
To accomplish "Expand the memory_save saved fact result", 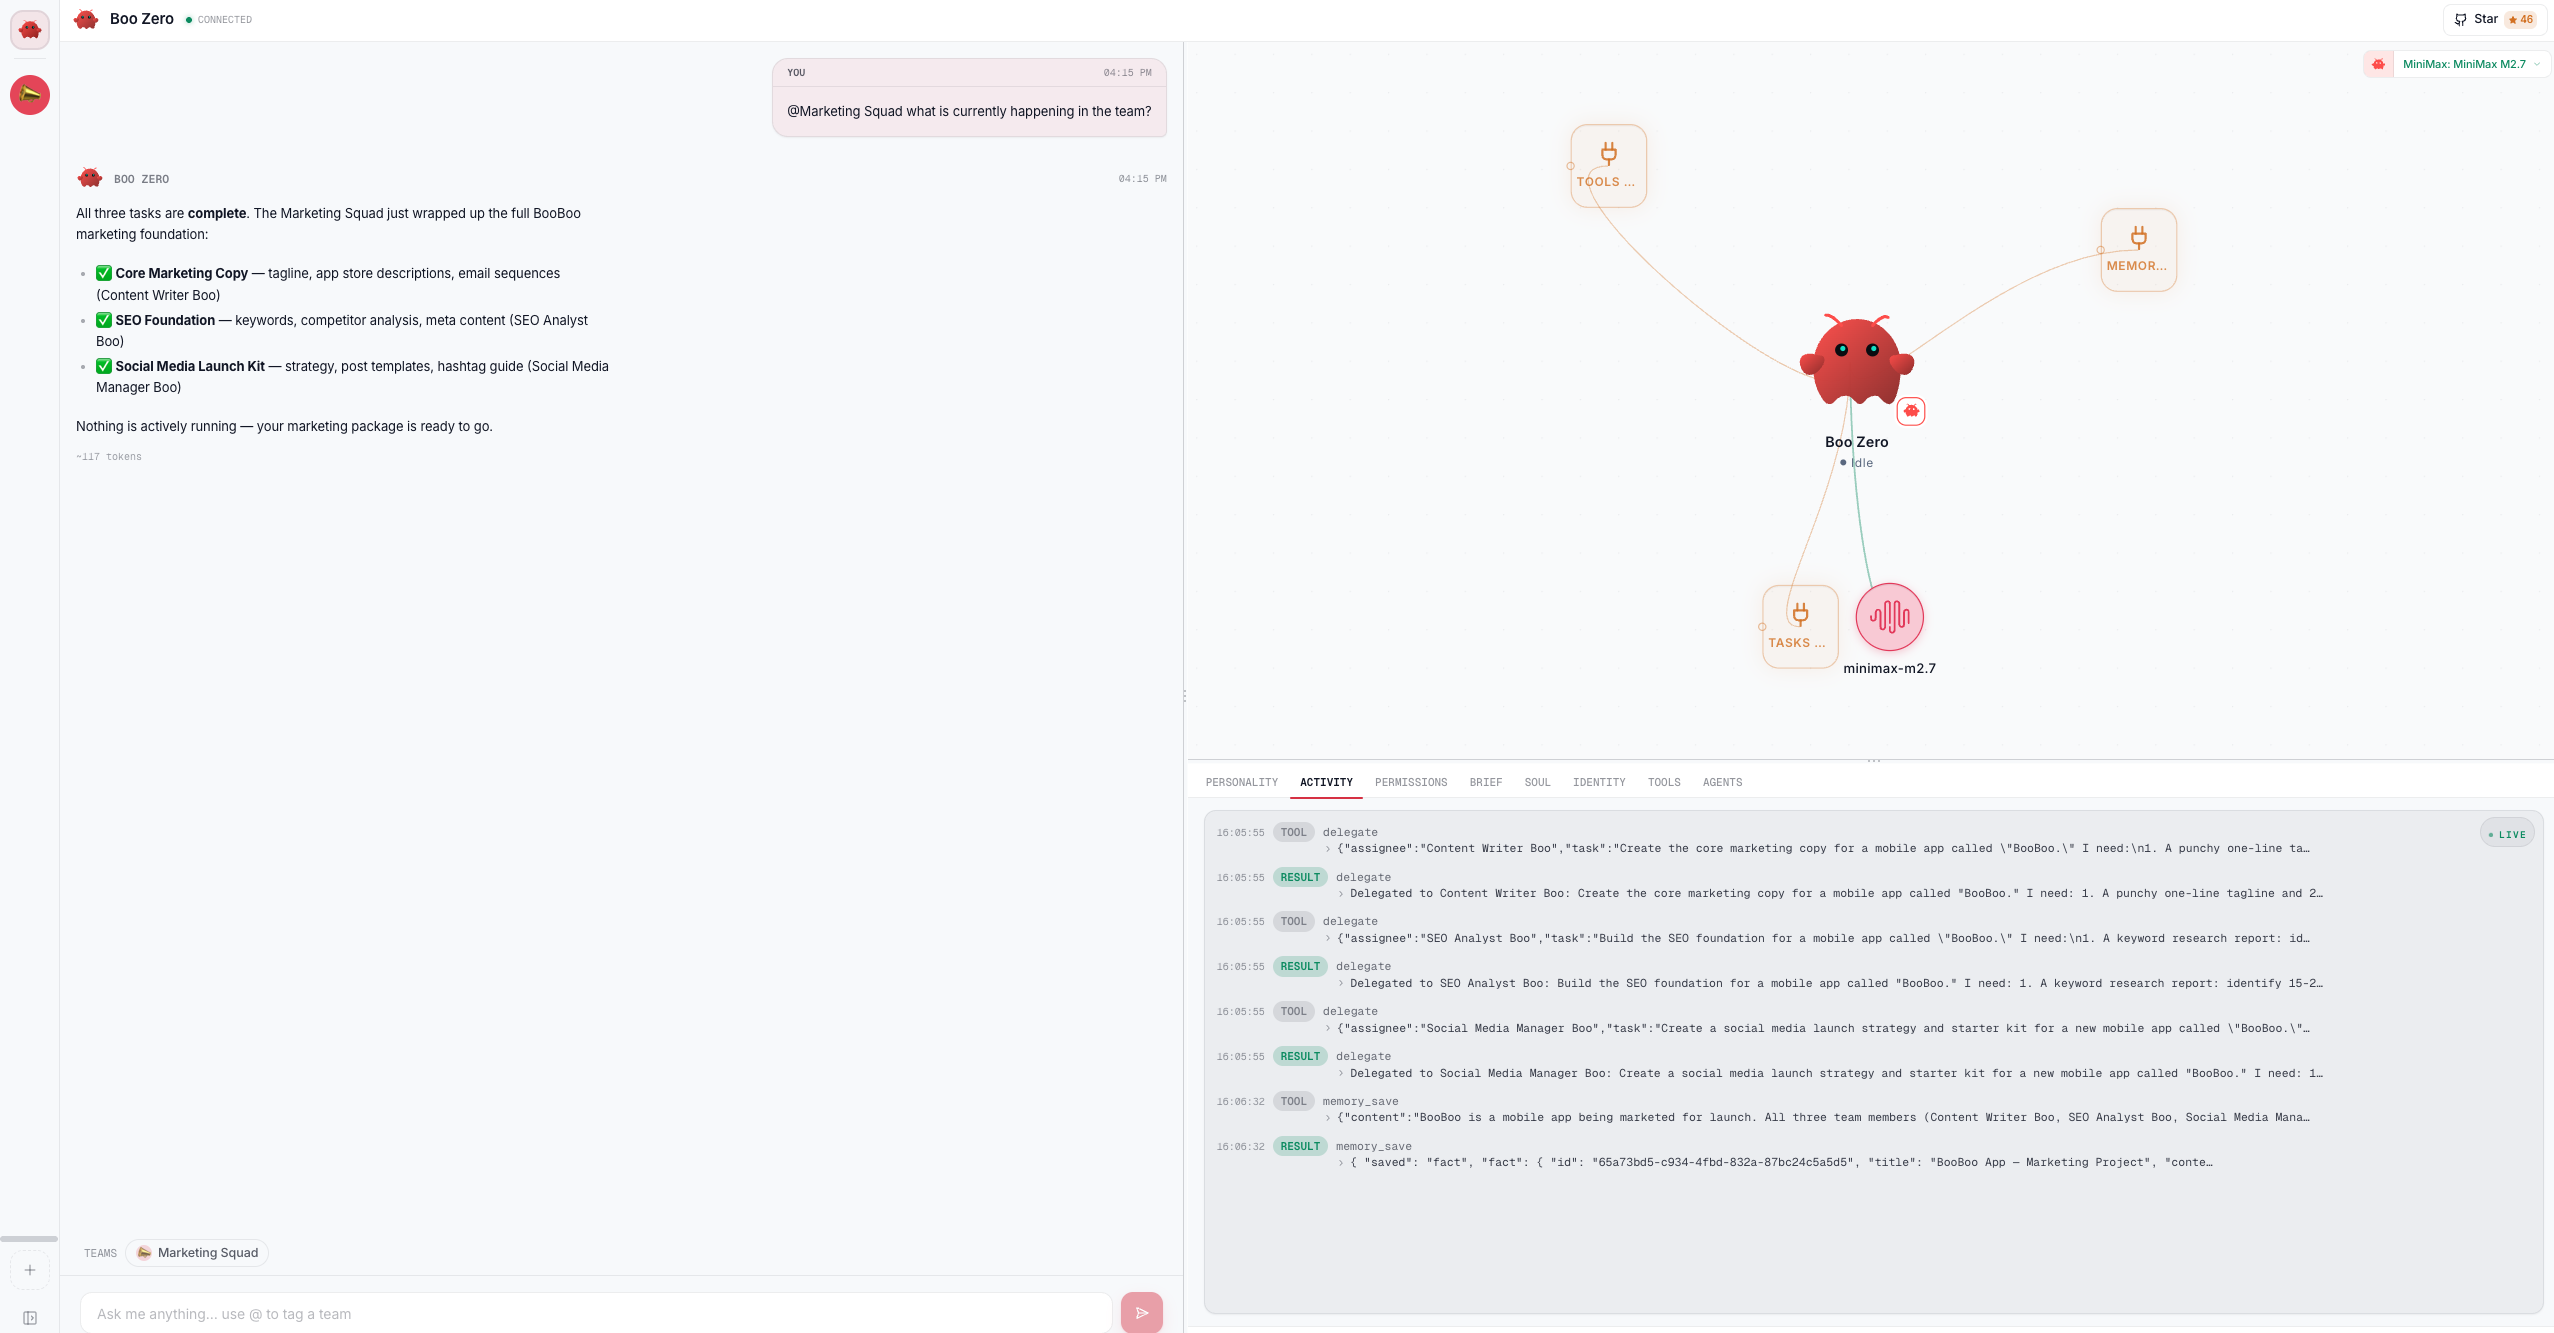I will pos(1775,1162).
